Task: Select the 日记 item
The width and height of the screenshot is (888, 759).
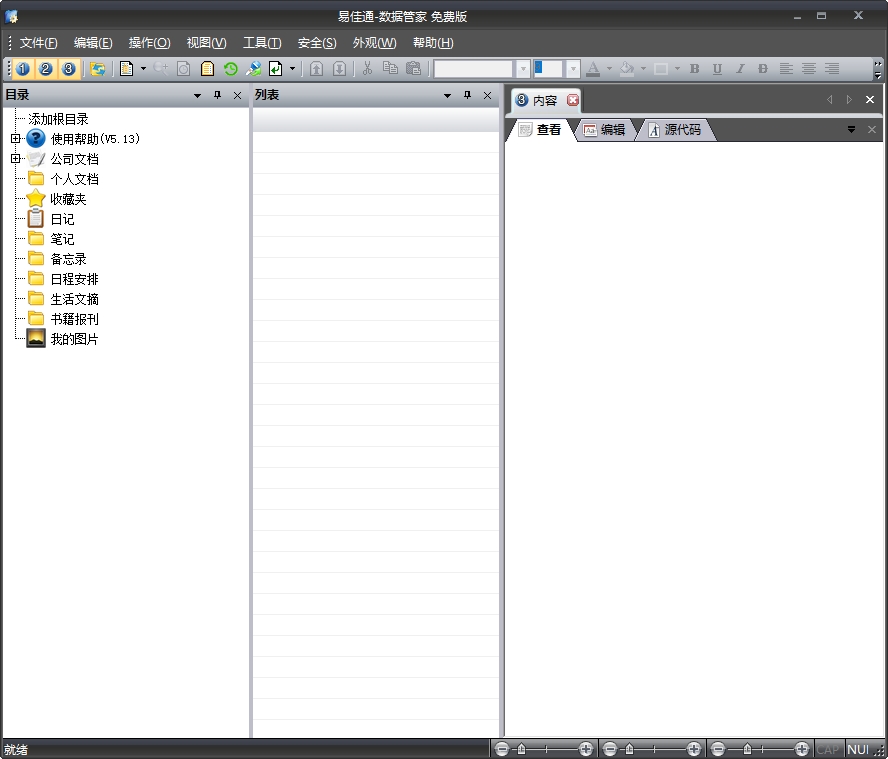Action: click(x=62, y=219)
